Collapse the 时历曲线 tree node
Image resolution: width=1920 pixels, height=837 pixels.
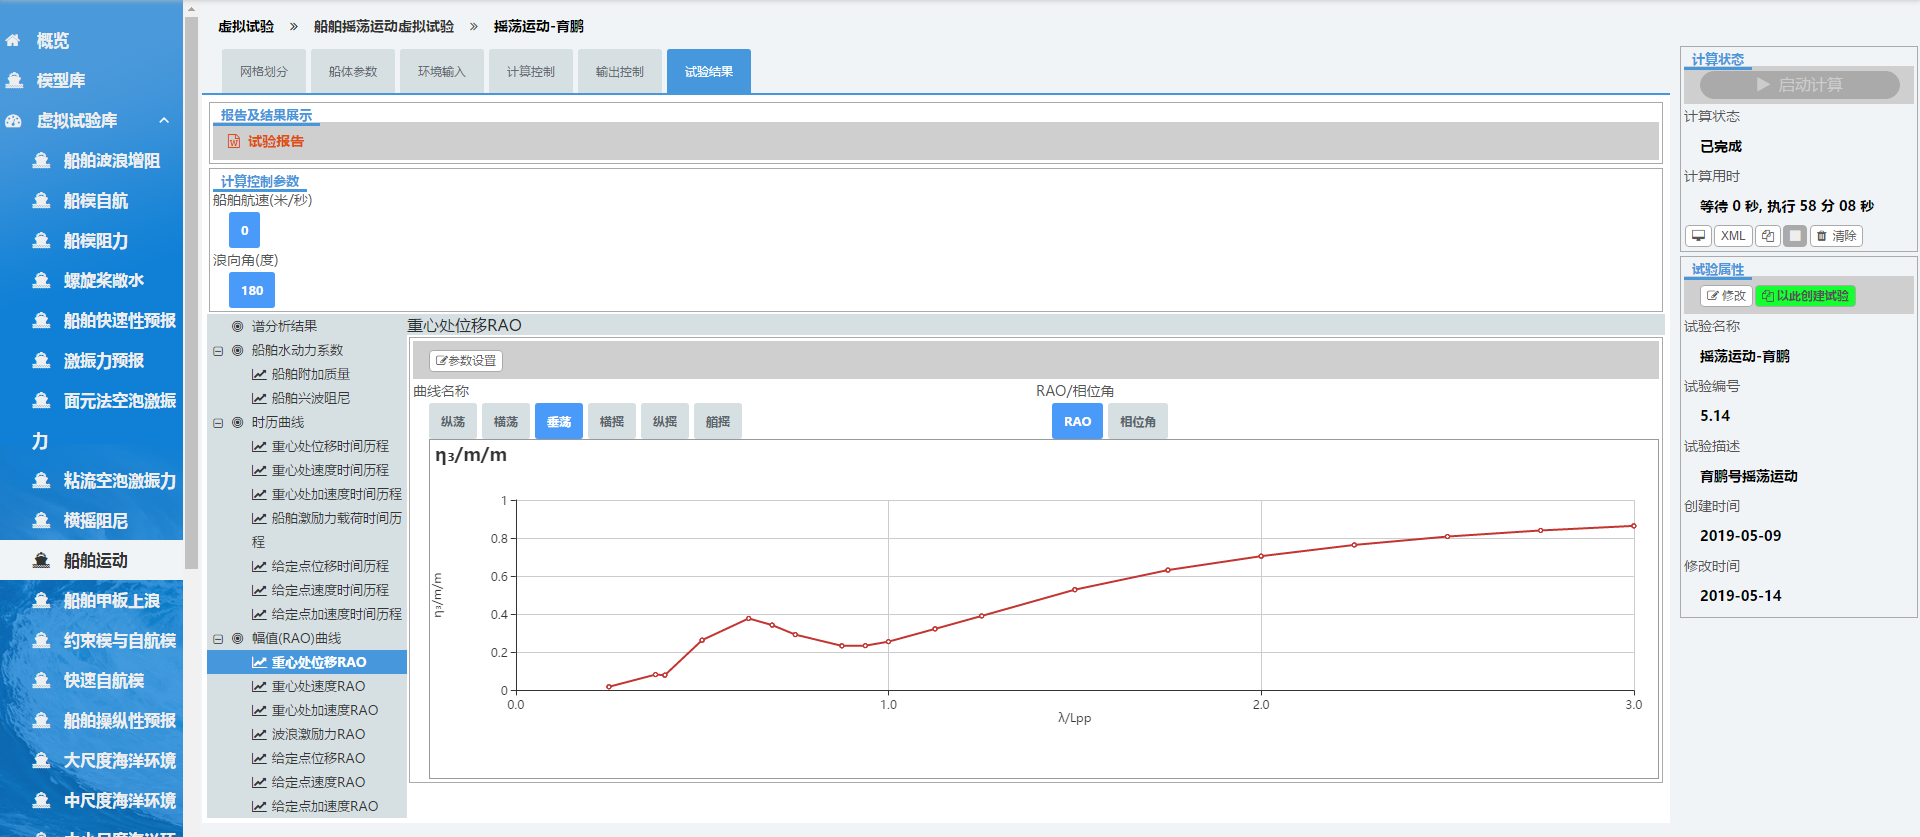click(218, 423)
